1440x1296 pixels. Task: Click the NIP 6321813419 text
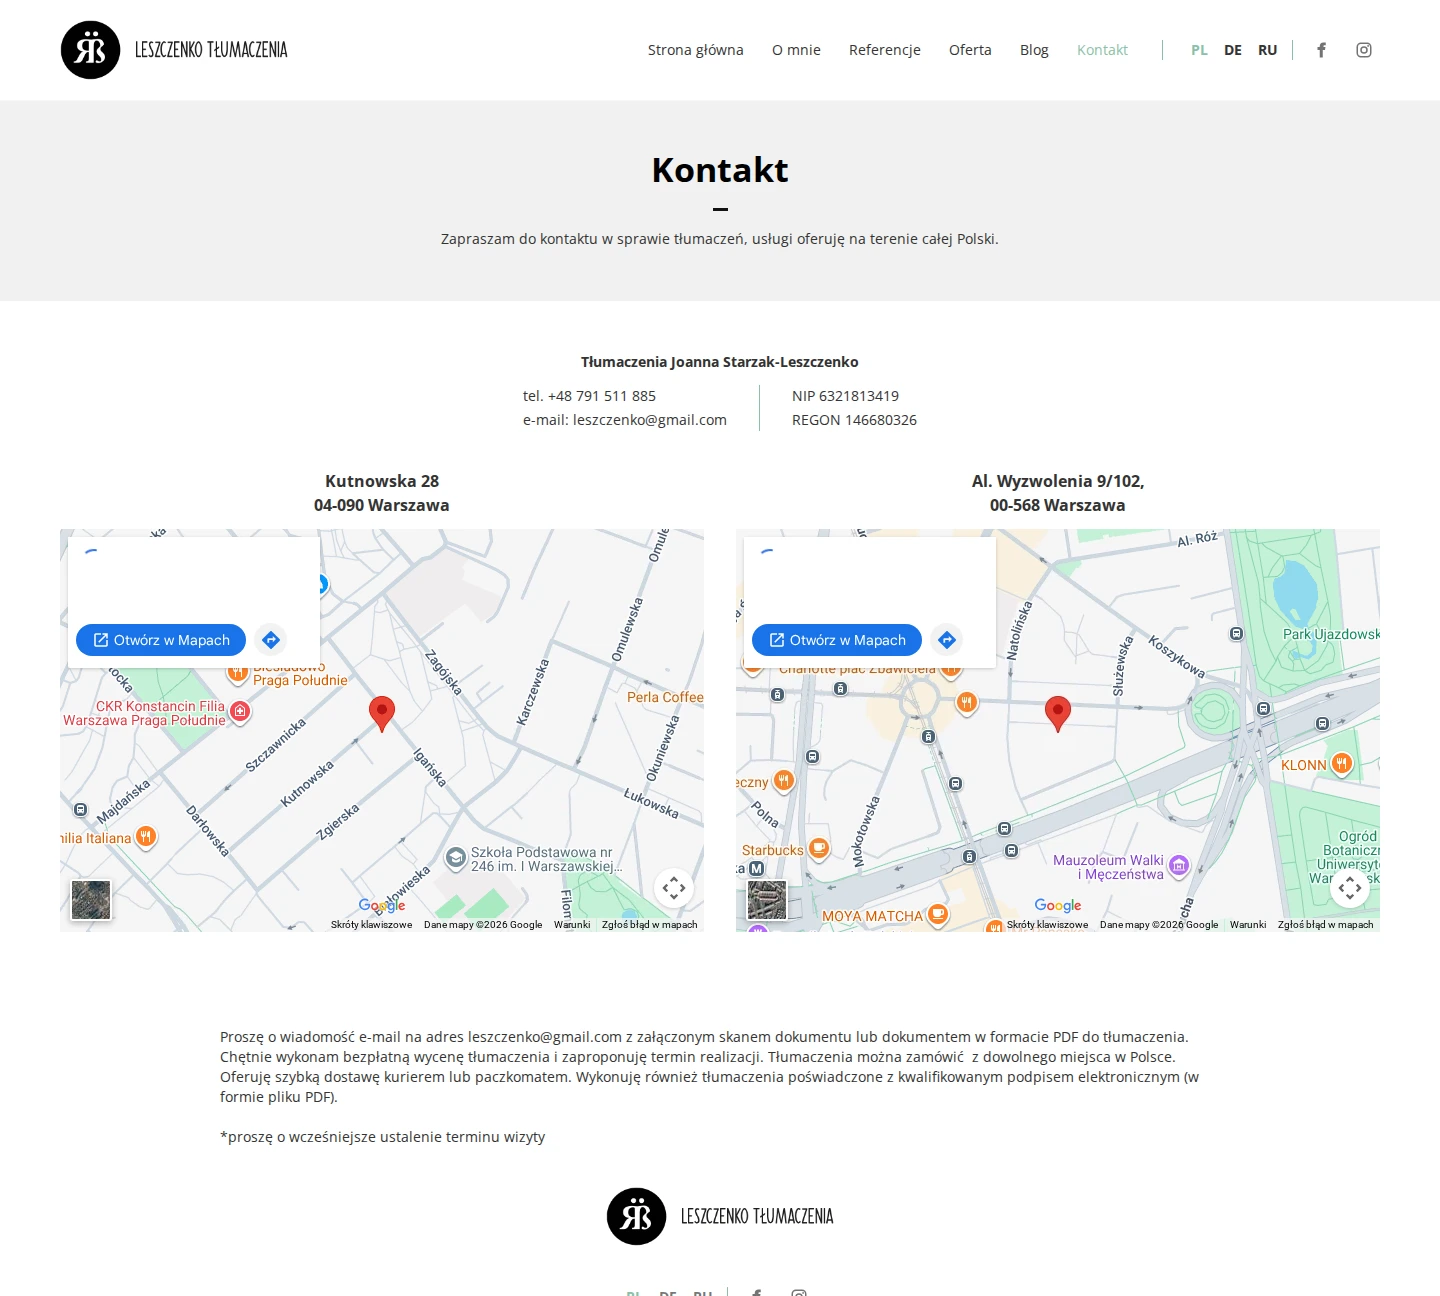click(845, 396)
